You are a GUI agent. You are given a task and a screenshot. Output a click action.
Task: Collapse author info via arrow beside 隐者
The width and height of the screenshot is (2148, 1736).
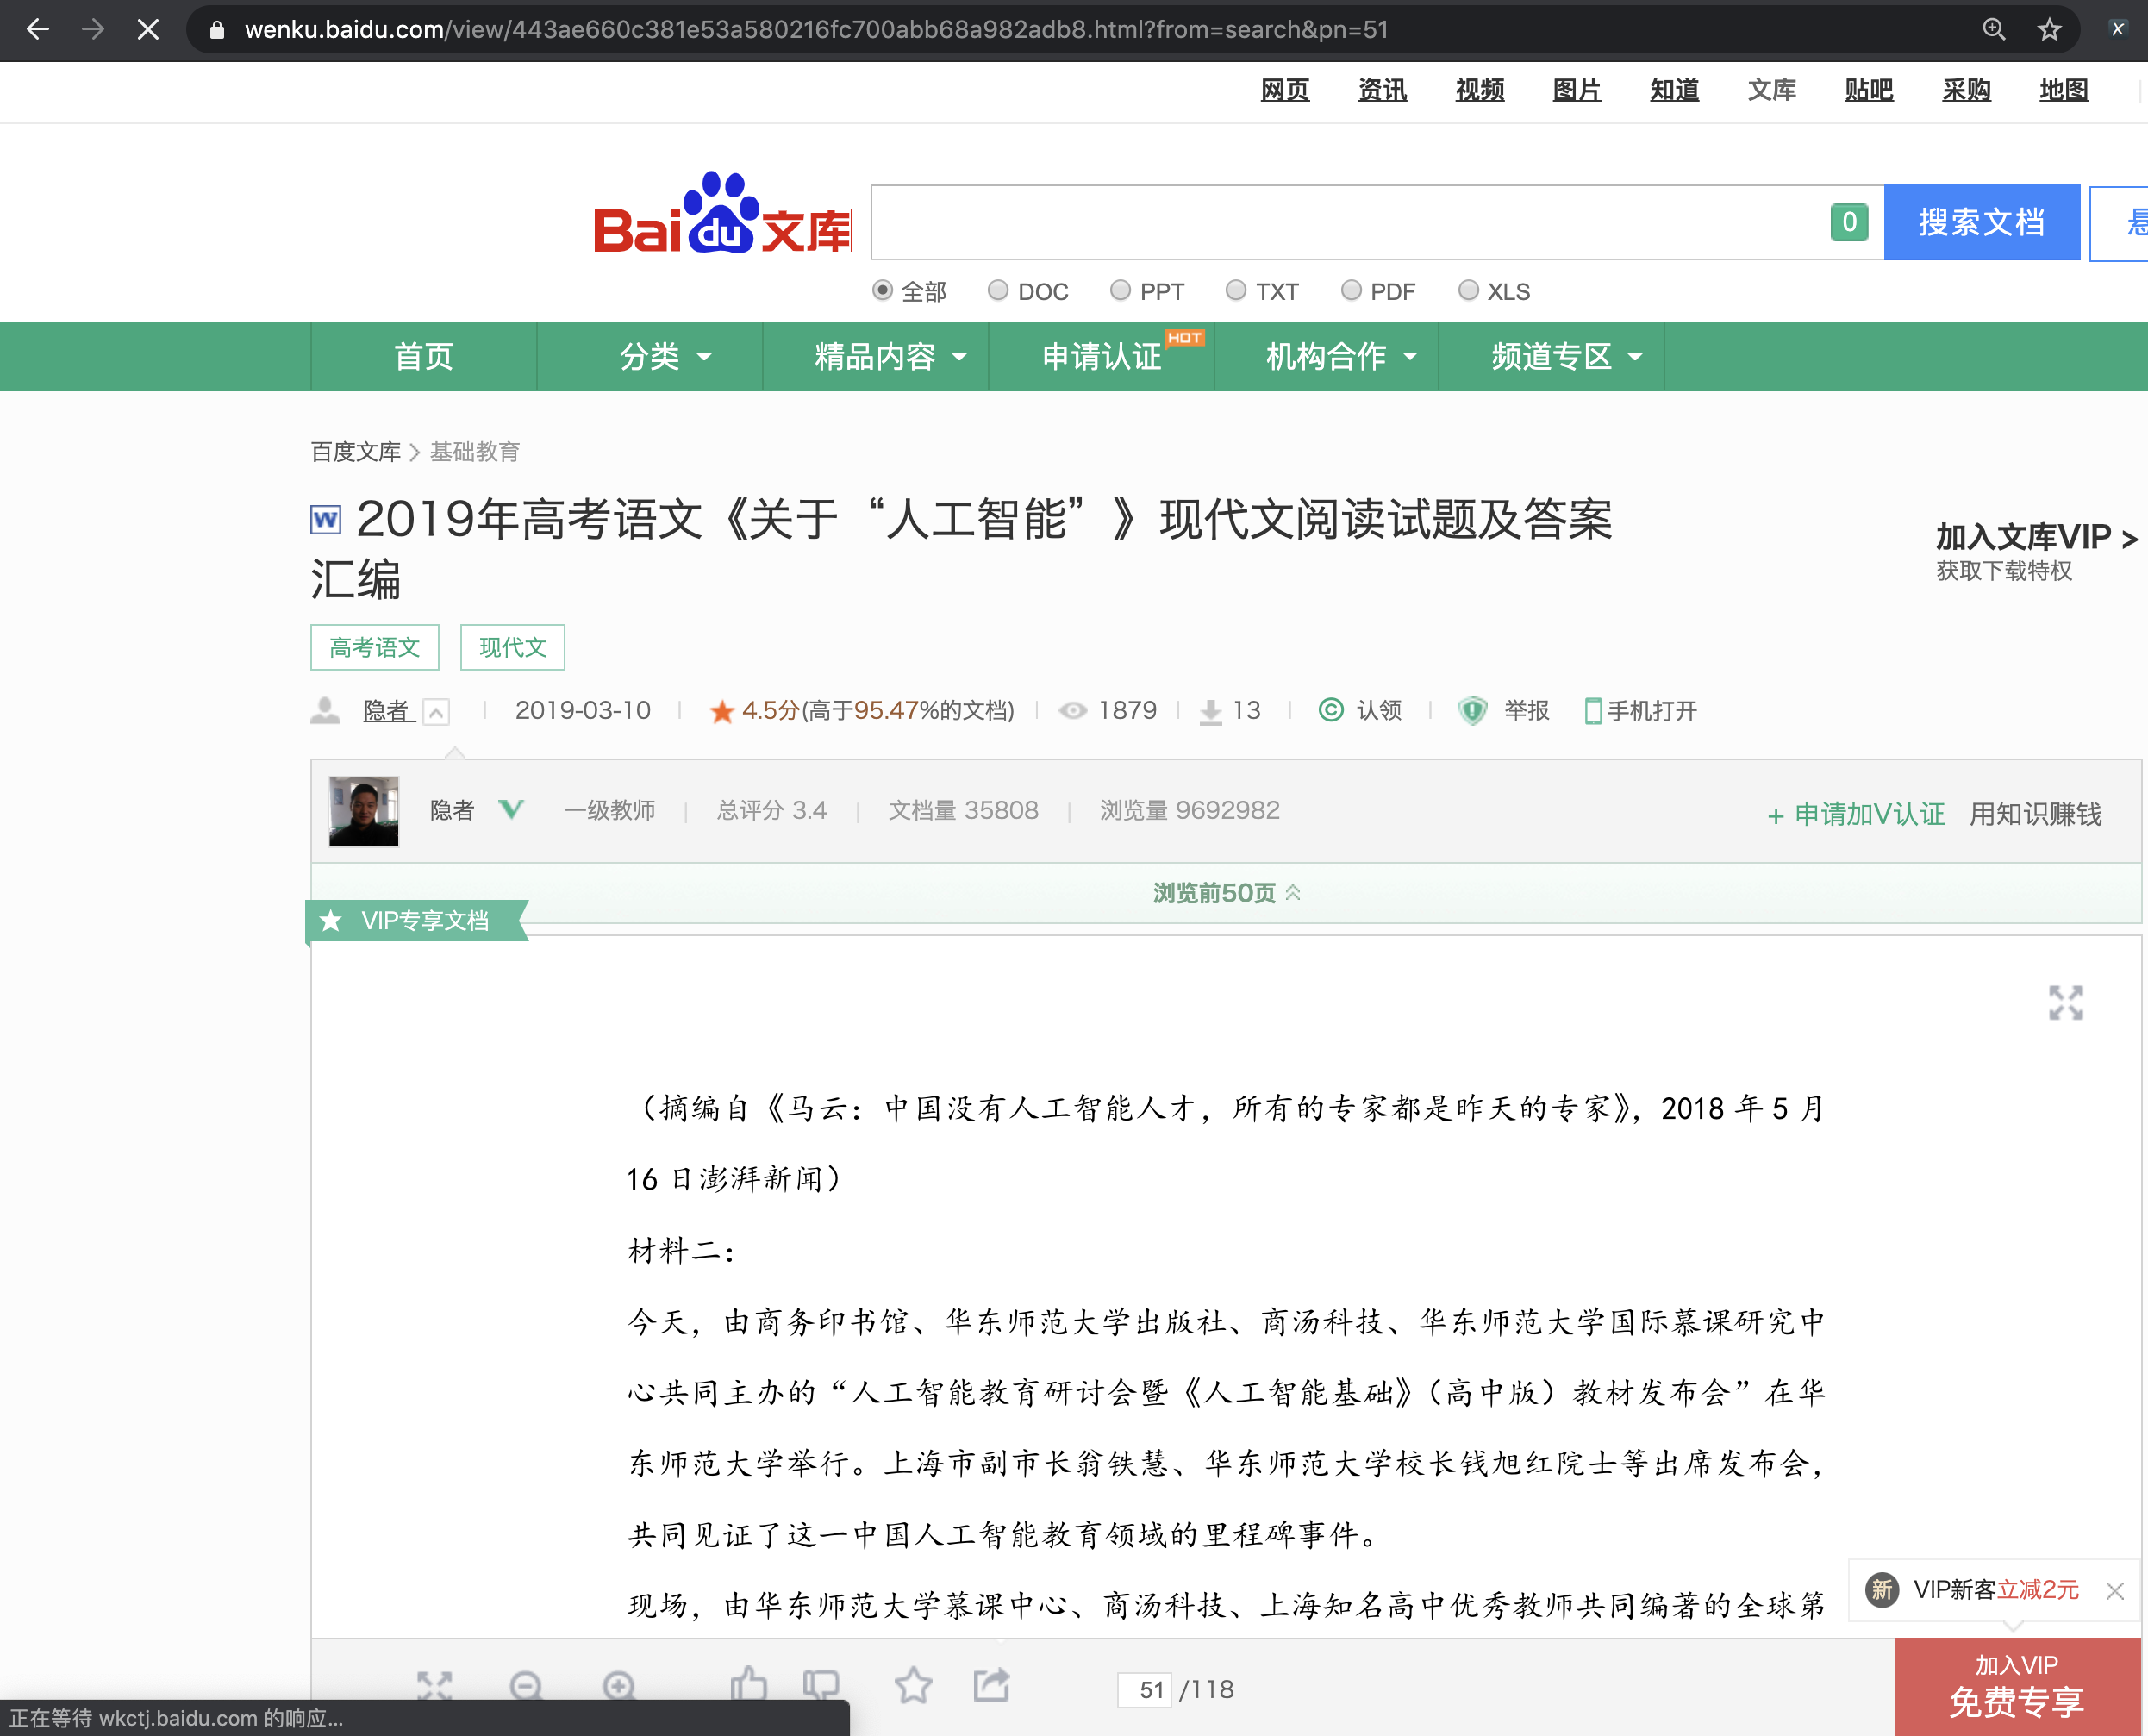(x=436, y=712)
